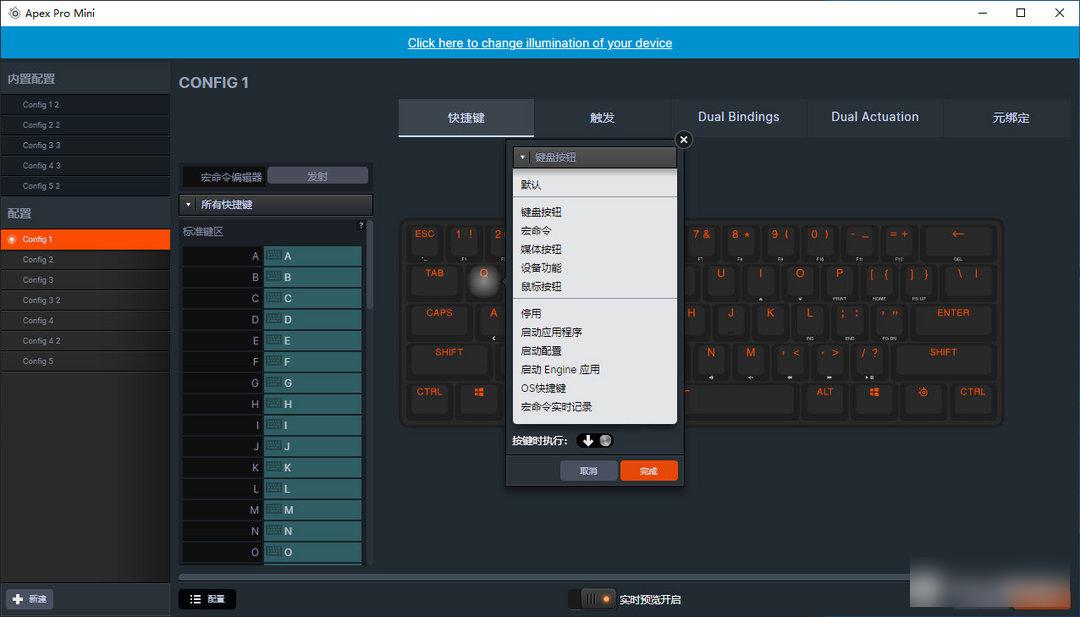Click the keyboard icon in row E
The width and height of the screenshot is (1080, 617).
tap(273, 340)
